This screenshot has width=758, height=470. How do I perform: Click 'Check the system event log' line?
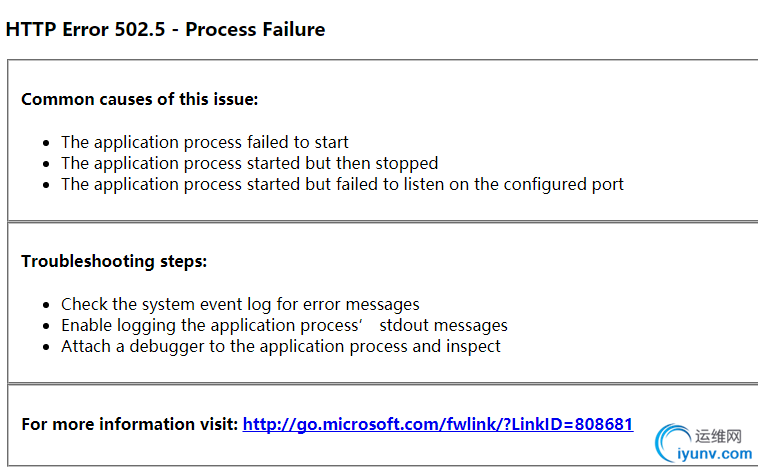[x=240, y=304]
